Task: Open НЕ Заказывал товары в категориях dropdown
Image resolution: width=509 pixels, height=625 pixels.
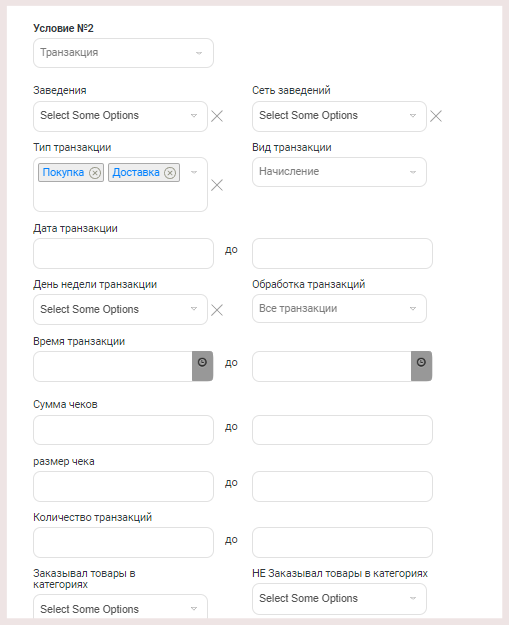Action: point(339,599)
